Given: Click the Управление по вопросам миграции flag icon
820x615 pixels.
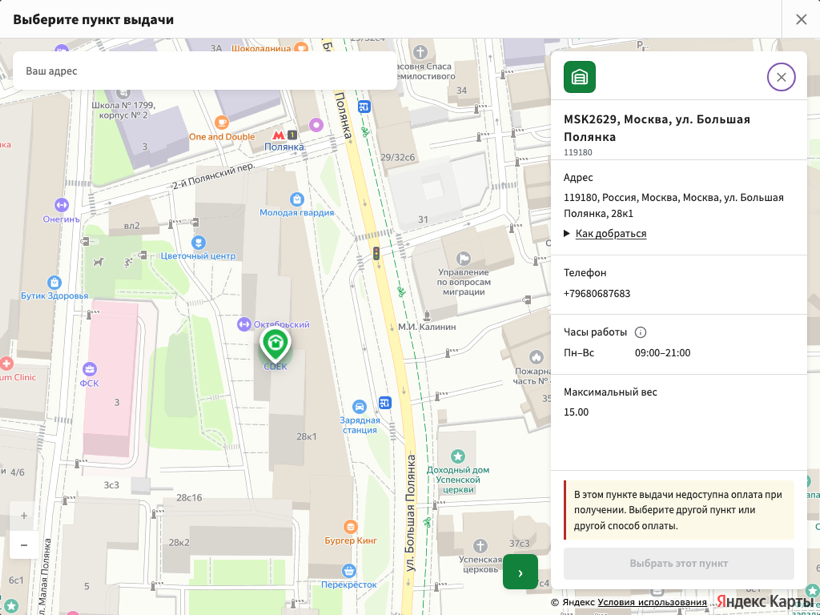Looking at the screenshot, I should point(463,258).
